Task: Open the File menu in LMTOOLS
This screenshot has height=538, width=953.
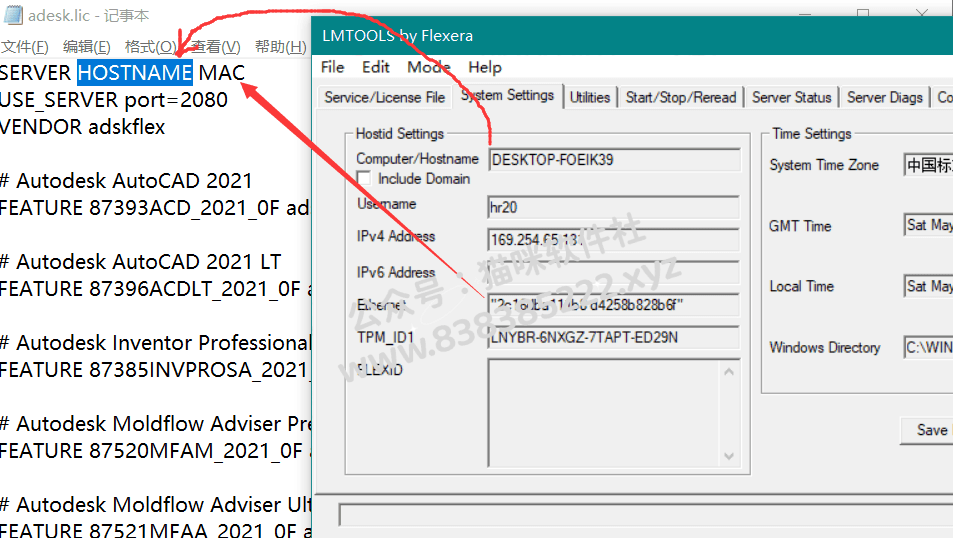Action: [x=332, y=67]
